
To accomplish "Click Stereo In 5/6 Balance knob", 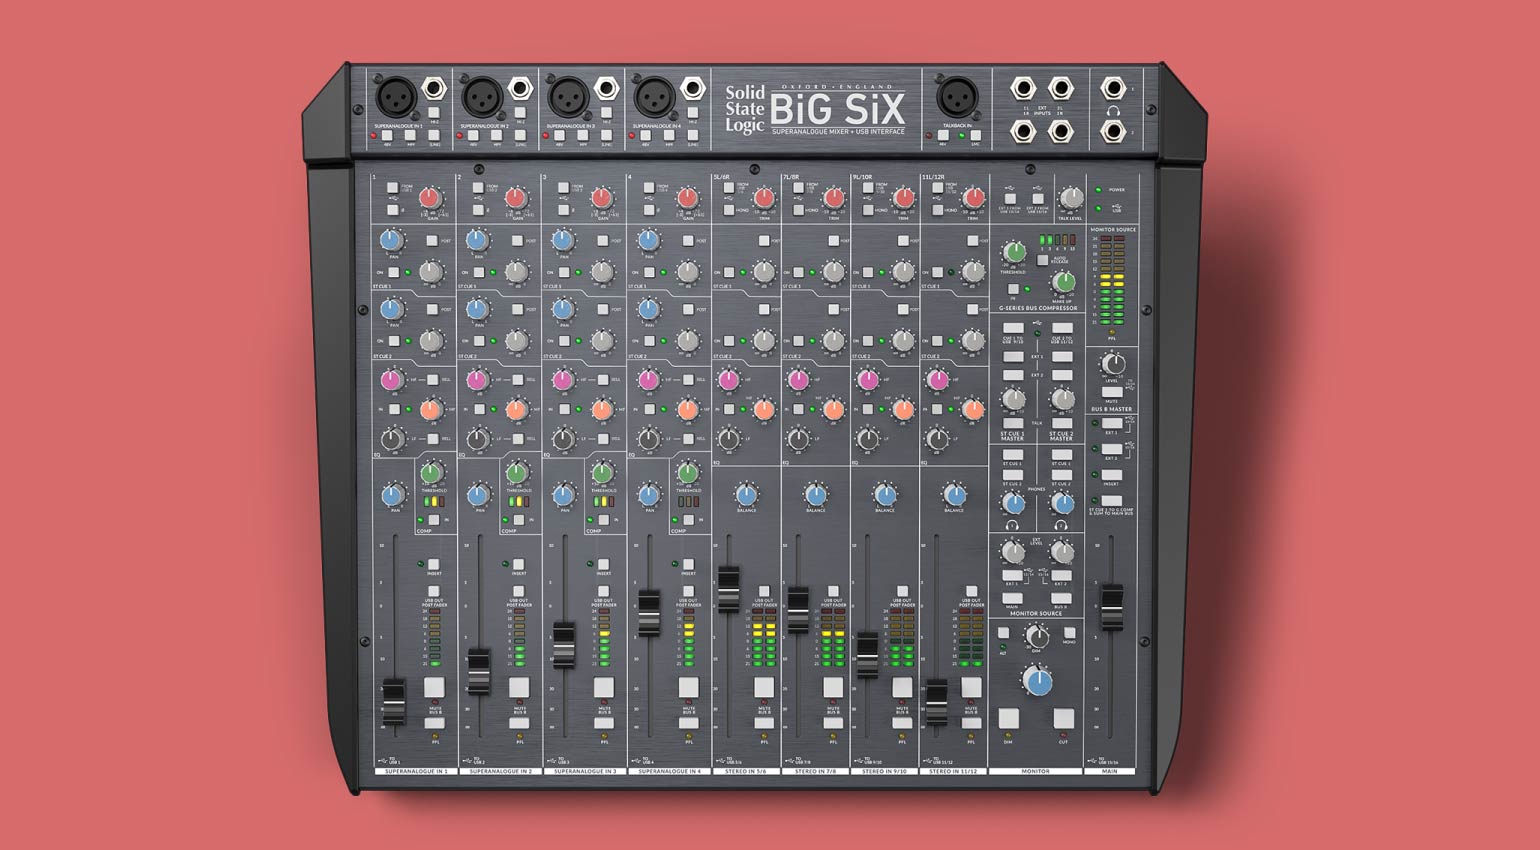I will click(x=746, y=493).
